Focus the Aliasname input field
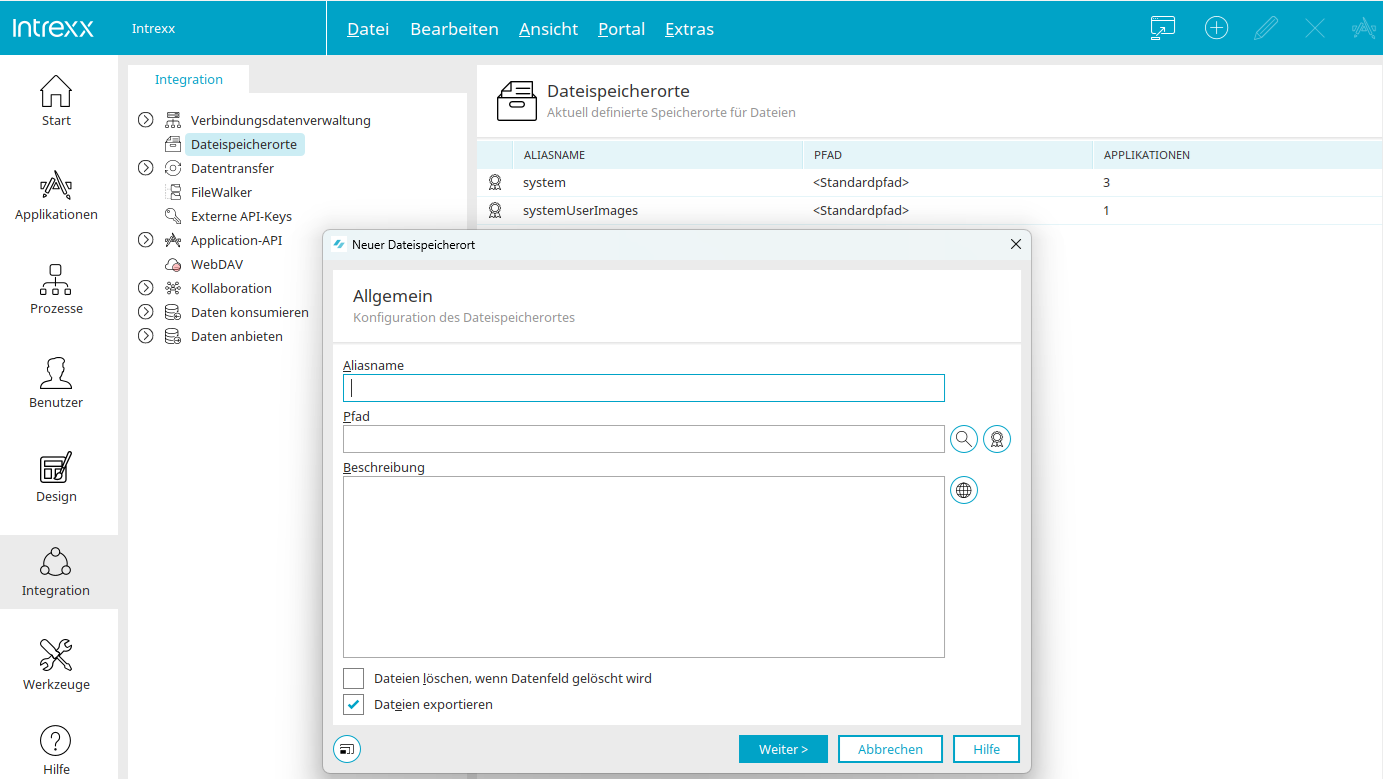Screen dimensions: 1383x779 pos(643,388)
